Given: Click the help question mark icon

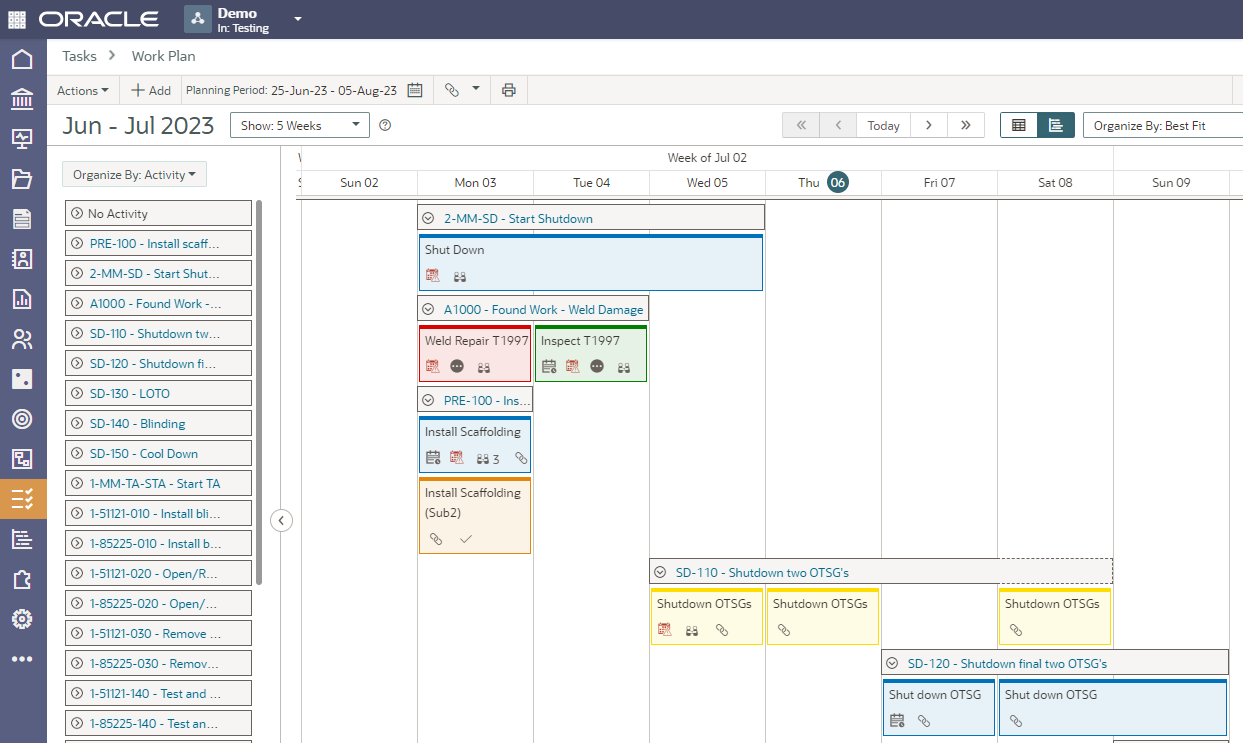Looking at the screenshot, I should tap(385, 126).
